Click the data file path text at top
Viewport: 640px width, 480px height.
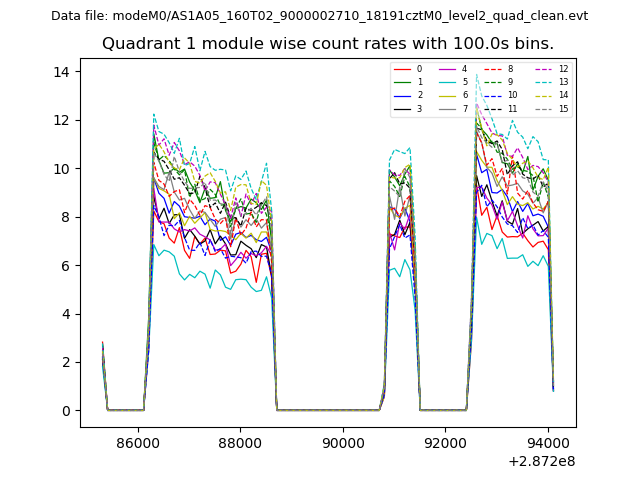[320, 16]
